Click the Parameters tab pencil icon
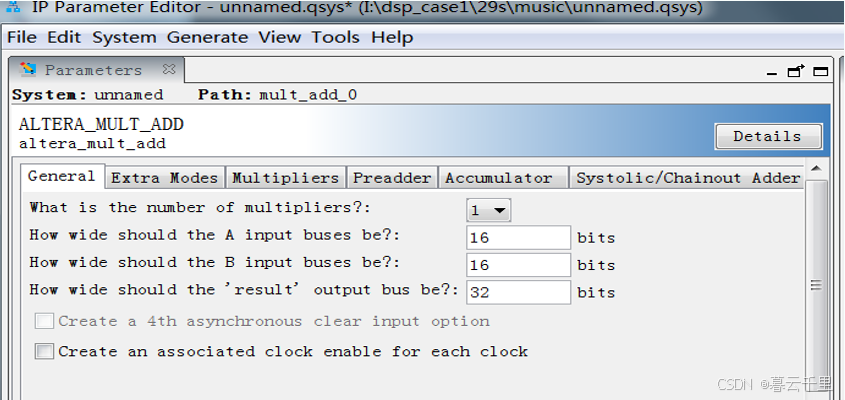845x400 pixels. coord(28,70)
